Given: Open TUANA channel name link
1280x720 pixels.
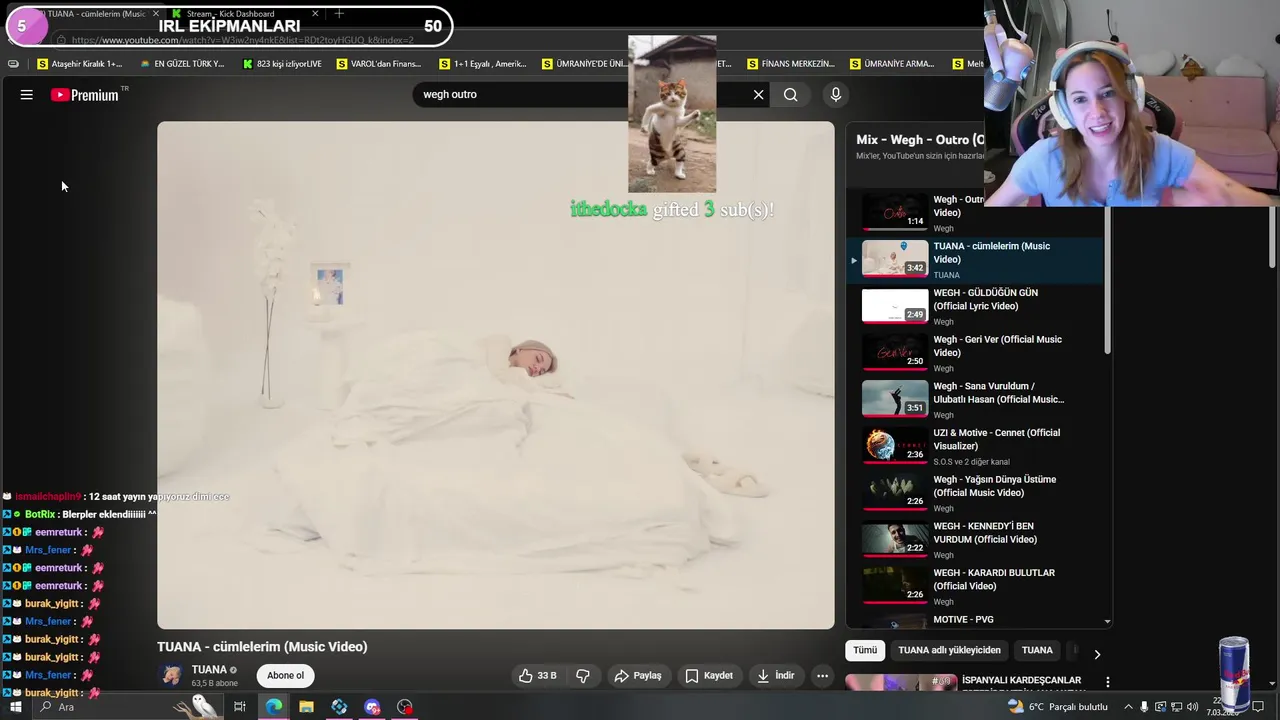Looking at the screenshot, I should pos(209,670).
